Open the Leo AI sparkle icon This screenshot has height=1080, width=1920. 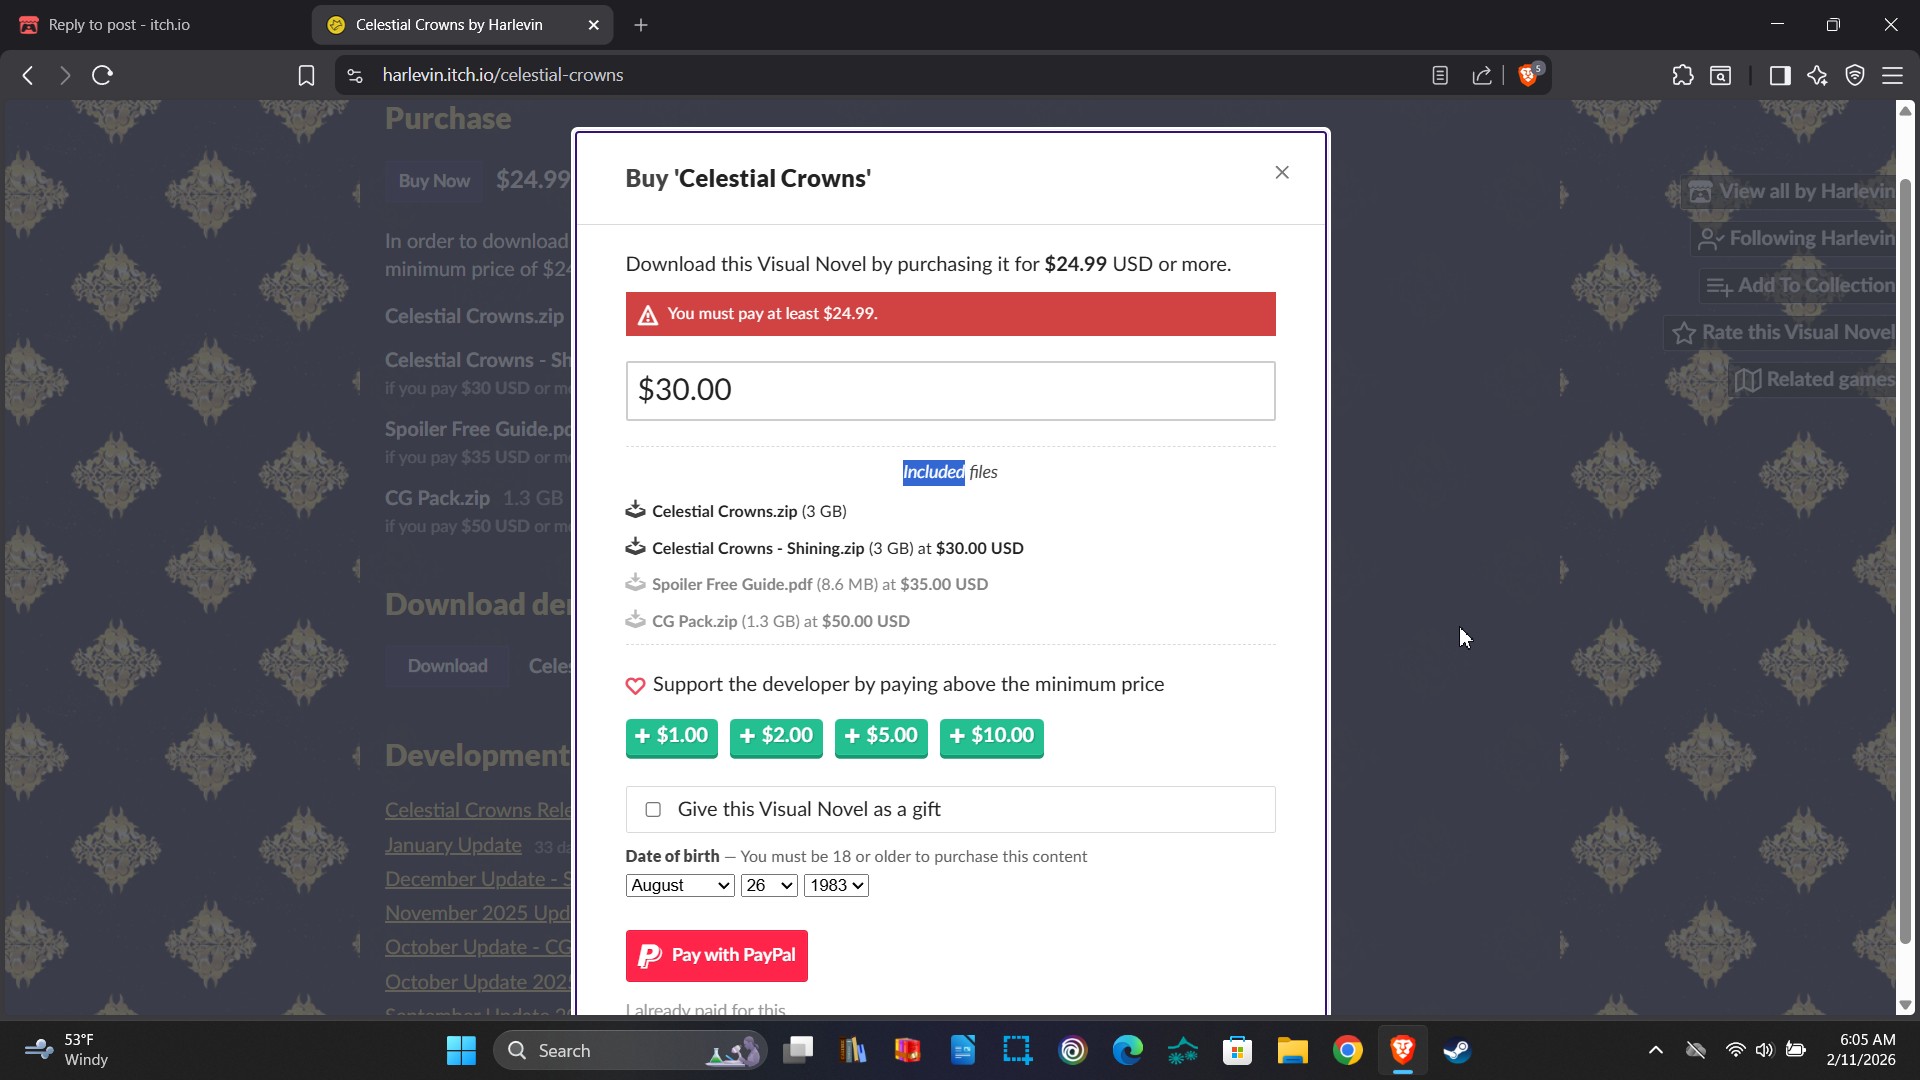click(1817, 75)
